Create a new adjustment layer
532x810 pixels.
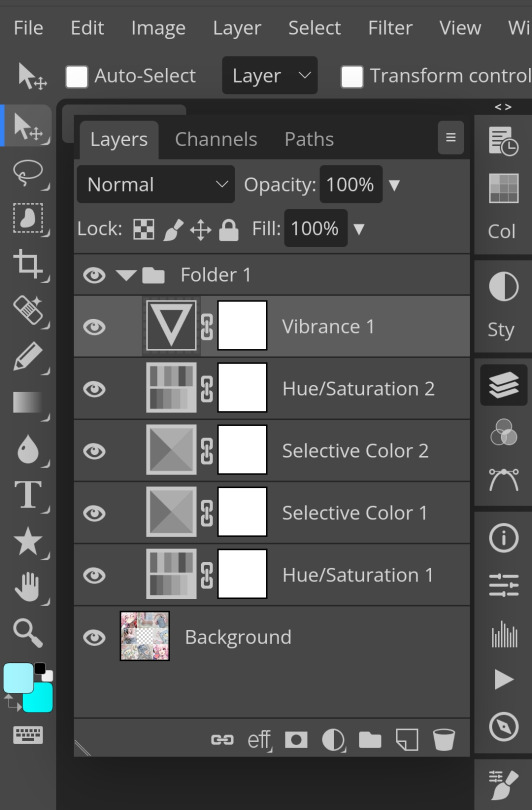point(333,740)
